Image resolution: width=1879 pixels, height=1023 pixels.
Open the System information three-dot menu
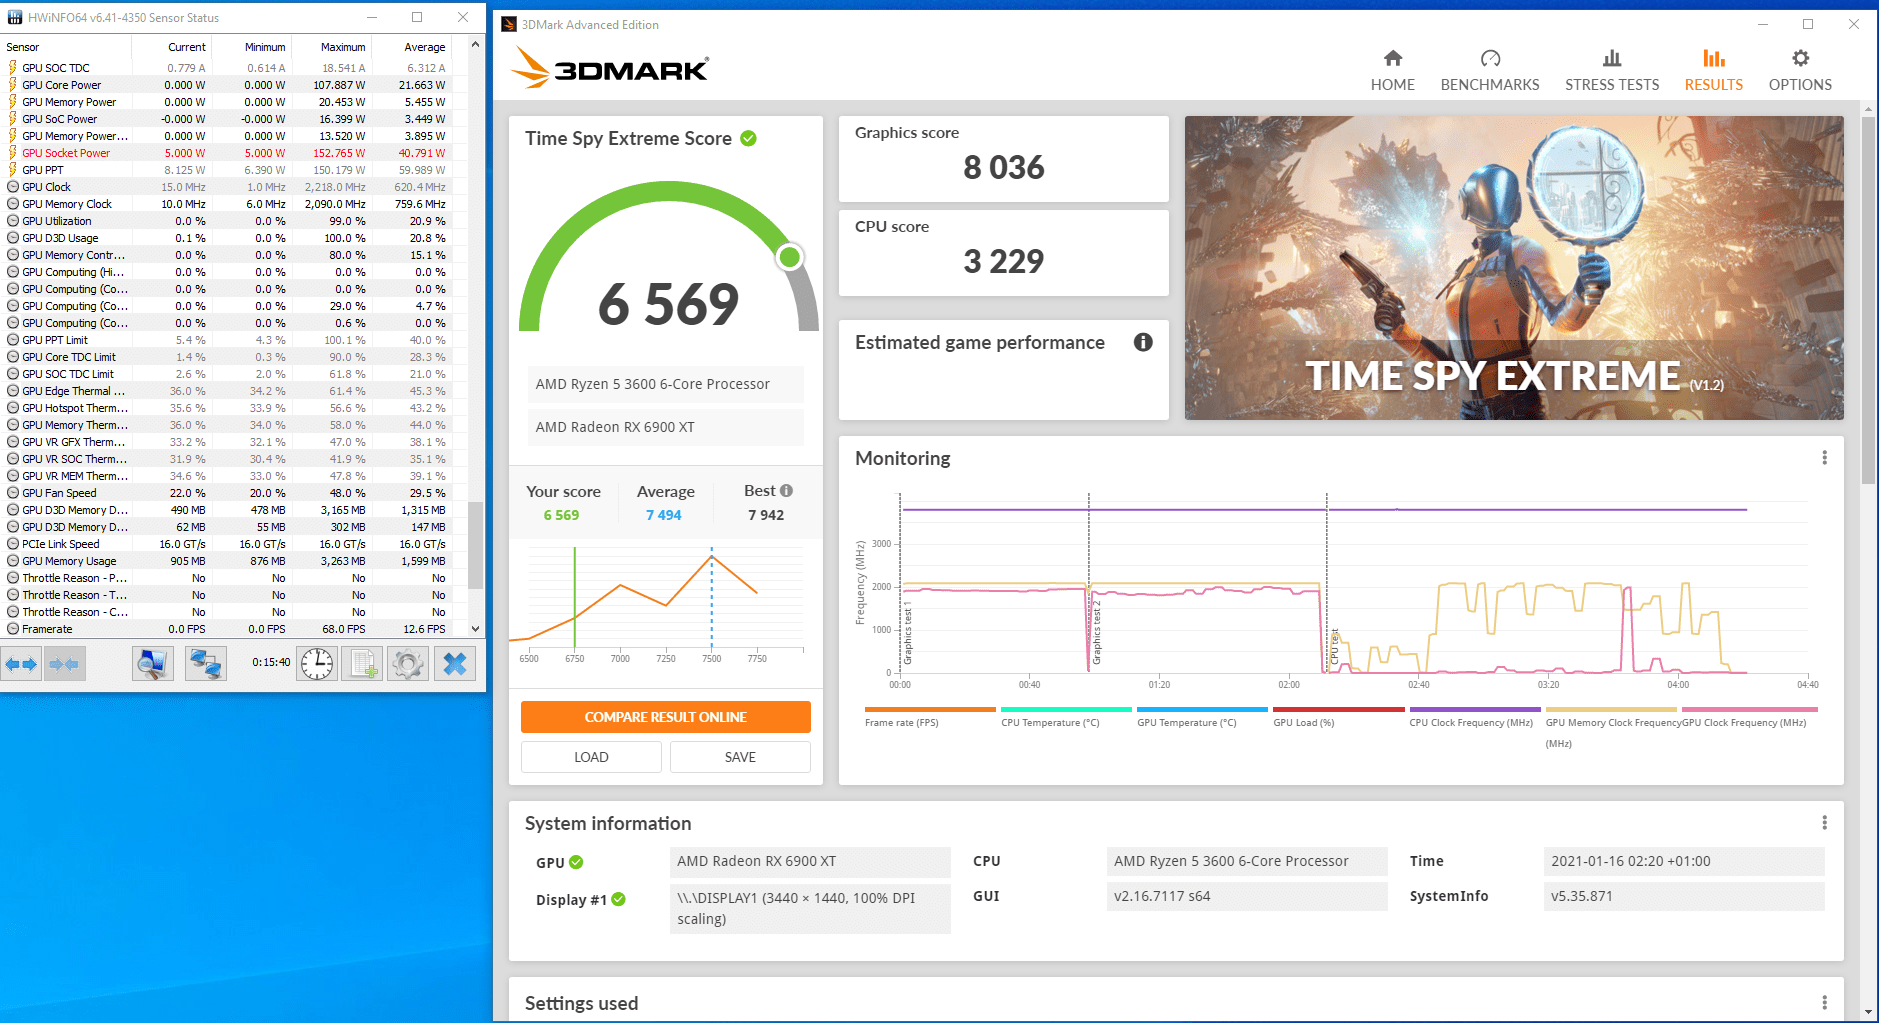(x=1824, y=822)
